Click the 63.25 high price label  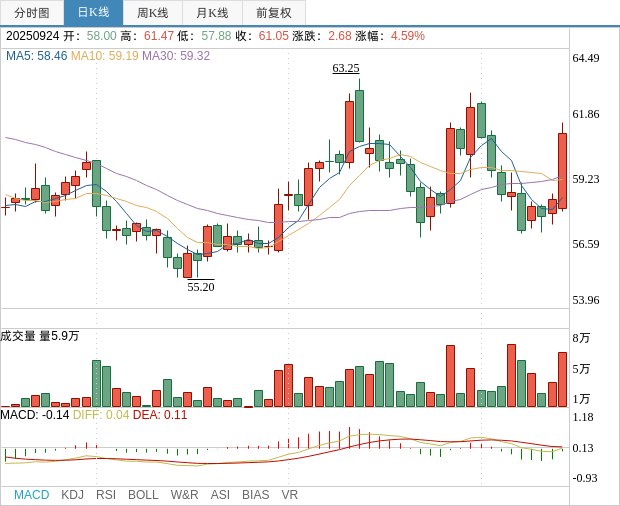[346, 68]
